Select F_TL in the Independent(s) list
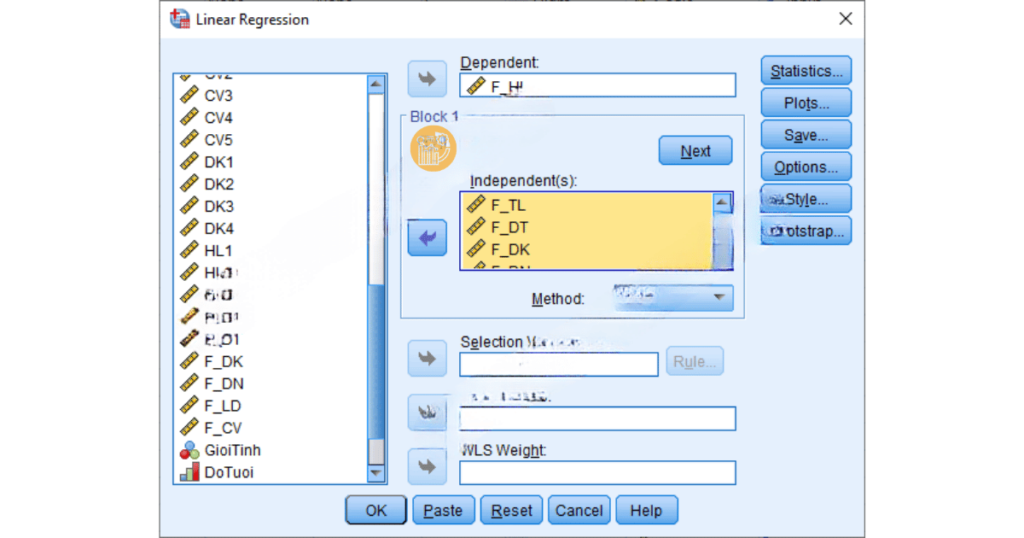This screenshot has width=1024, height=538. coord(508,205)
